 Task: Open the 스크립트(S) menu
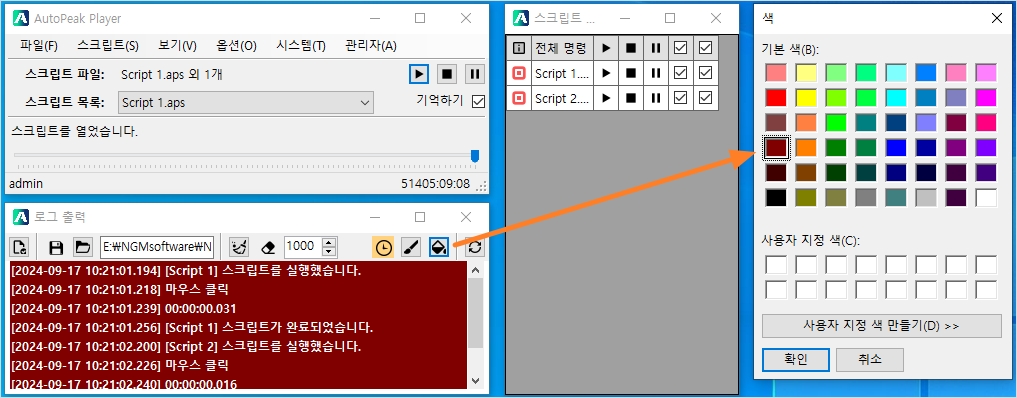[x=108, y=45]
